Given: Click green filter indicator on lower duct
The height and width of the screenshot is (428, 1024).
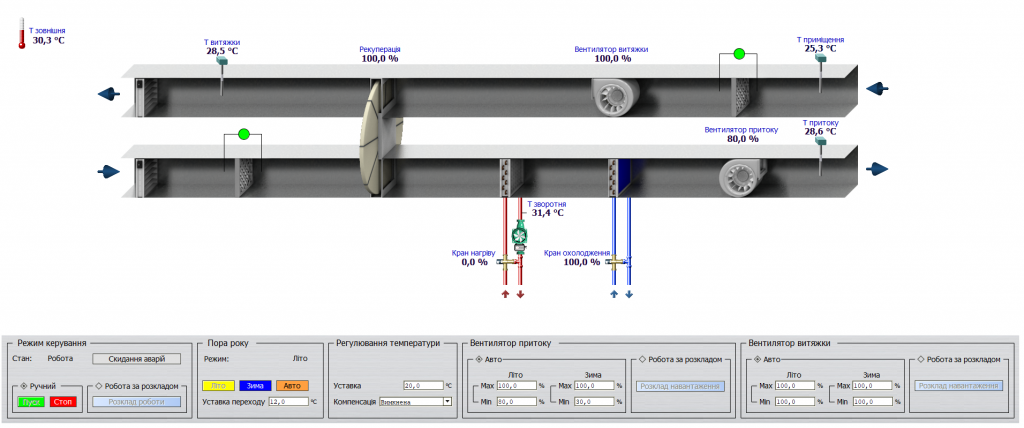Looking at the screenshot, I should 243,134.
